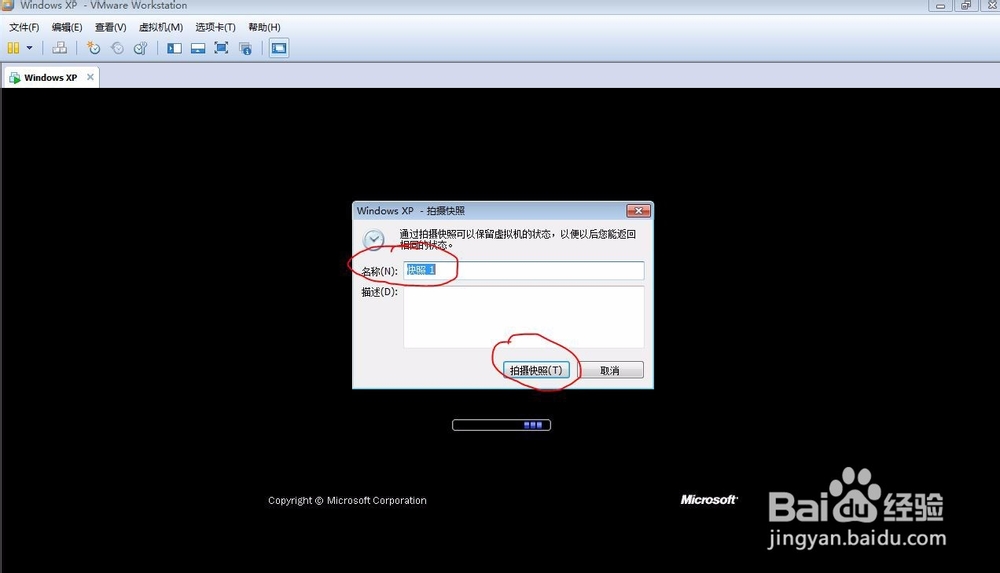This screenshot has height=573, width=1000.
Task: Click the 拍摄快照(T) button
Action: (x=536, y=370)
